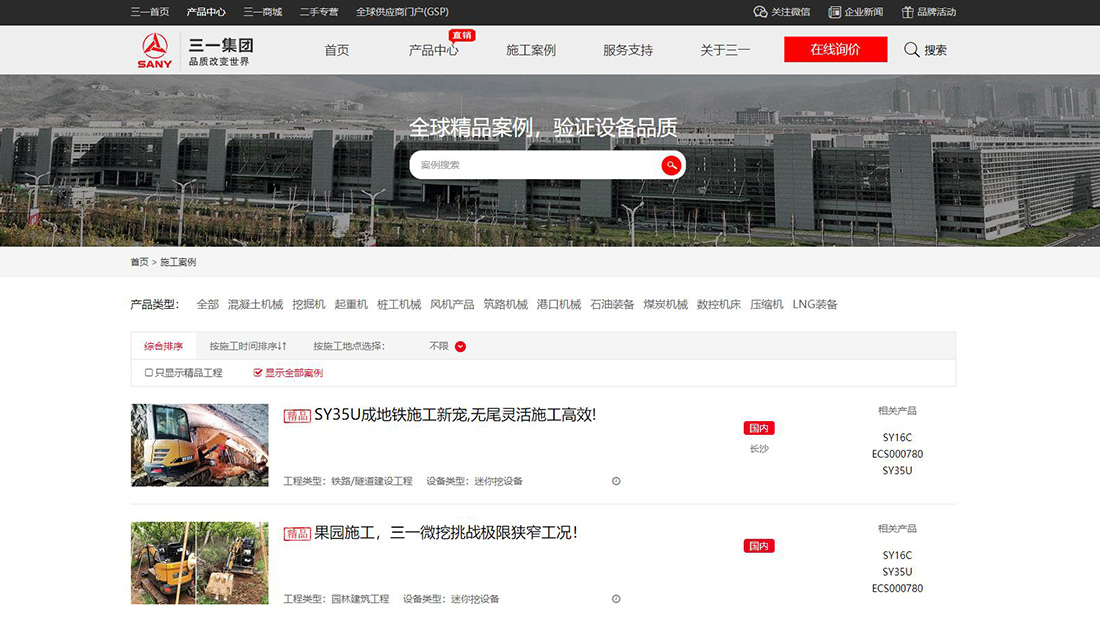
Task: Open 关于三一 in main navigation
Action: click(725, 51)
